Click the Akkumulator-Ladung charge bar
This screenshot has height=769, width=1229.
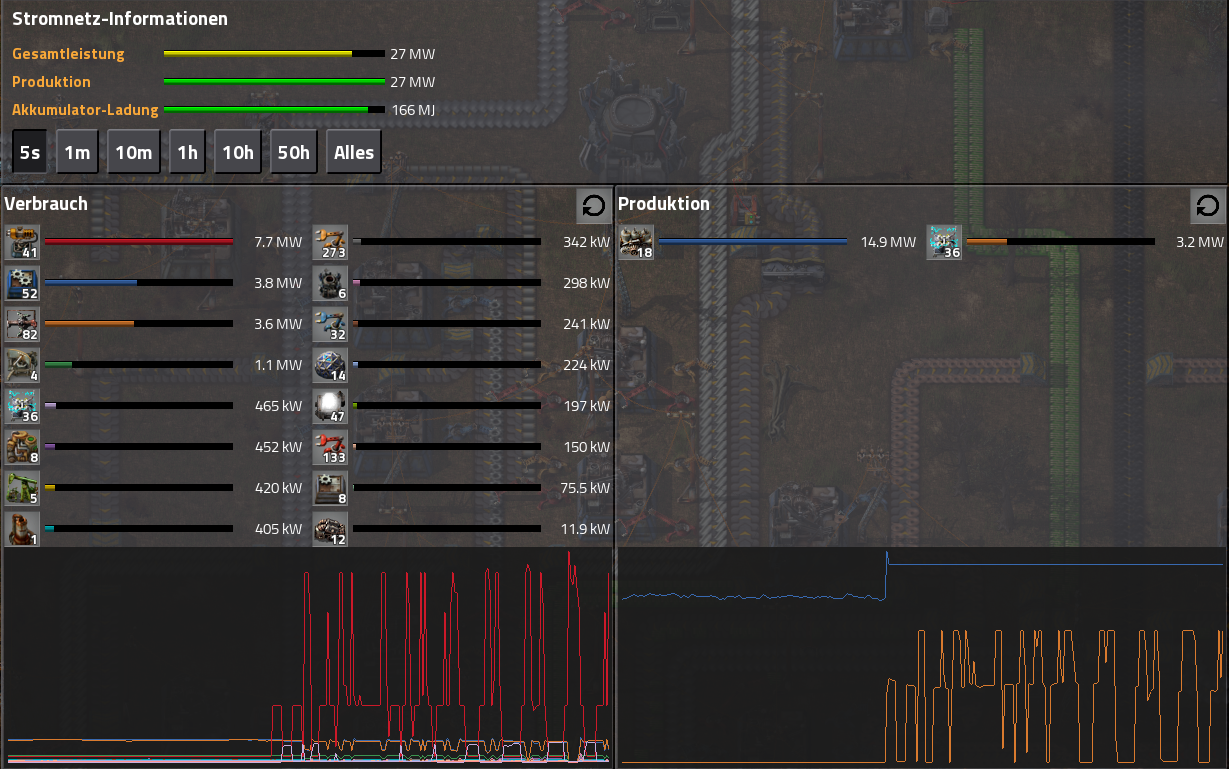pyautogui.click(x=274, y=110)
